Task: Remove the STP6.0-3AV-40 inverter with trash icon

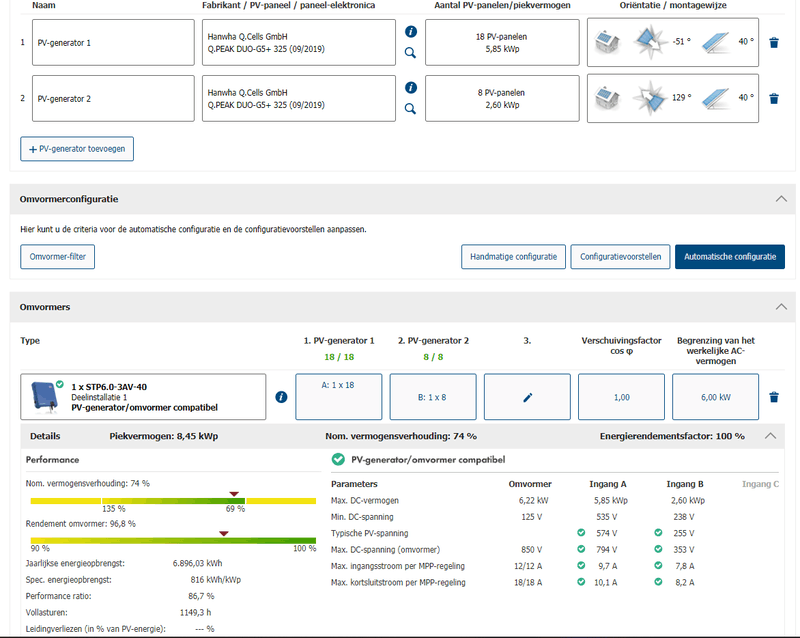Action: point(773,397)
